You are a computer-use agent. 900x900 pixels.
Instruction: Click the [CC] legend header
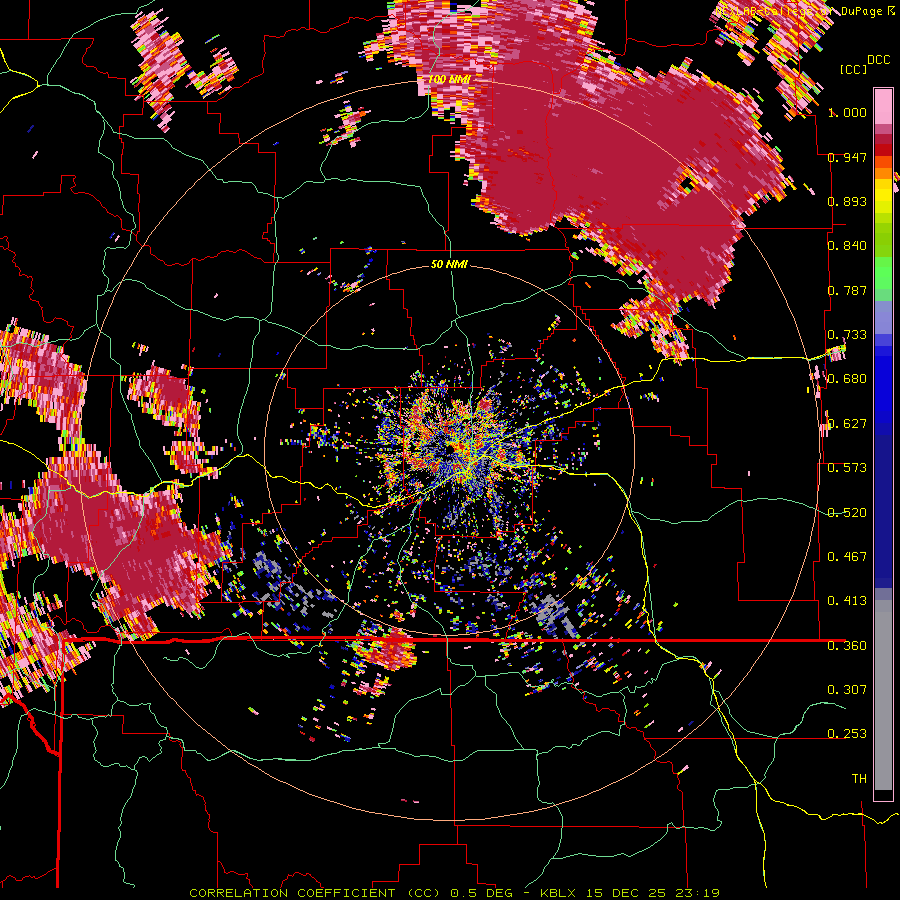[854, 69]
